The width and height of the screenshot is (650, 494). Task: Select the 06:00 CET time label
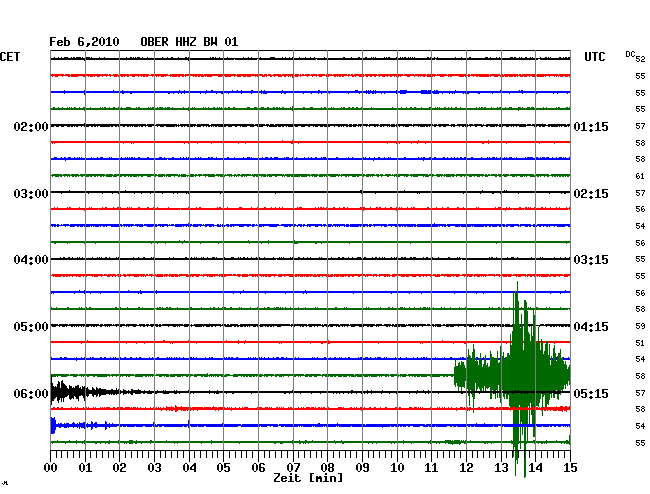(31, 393)
